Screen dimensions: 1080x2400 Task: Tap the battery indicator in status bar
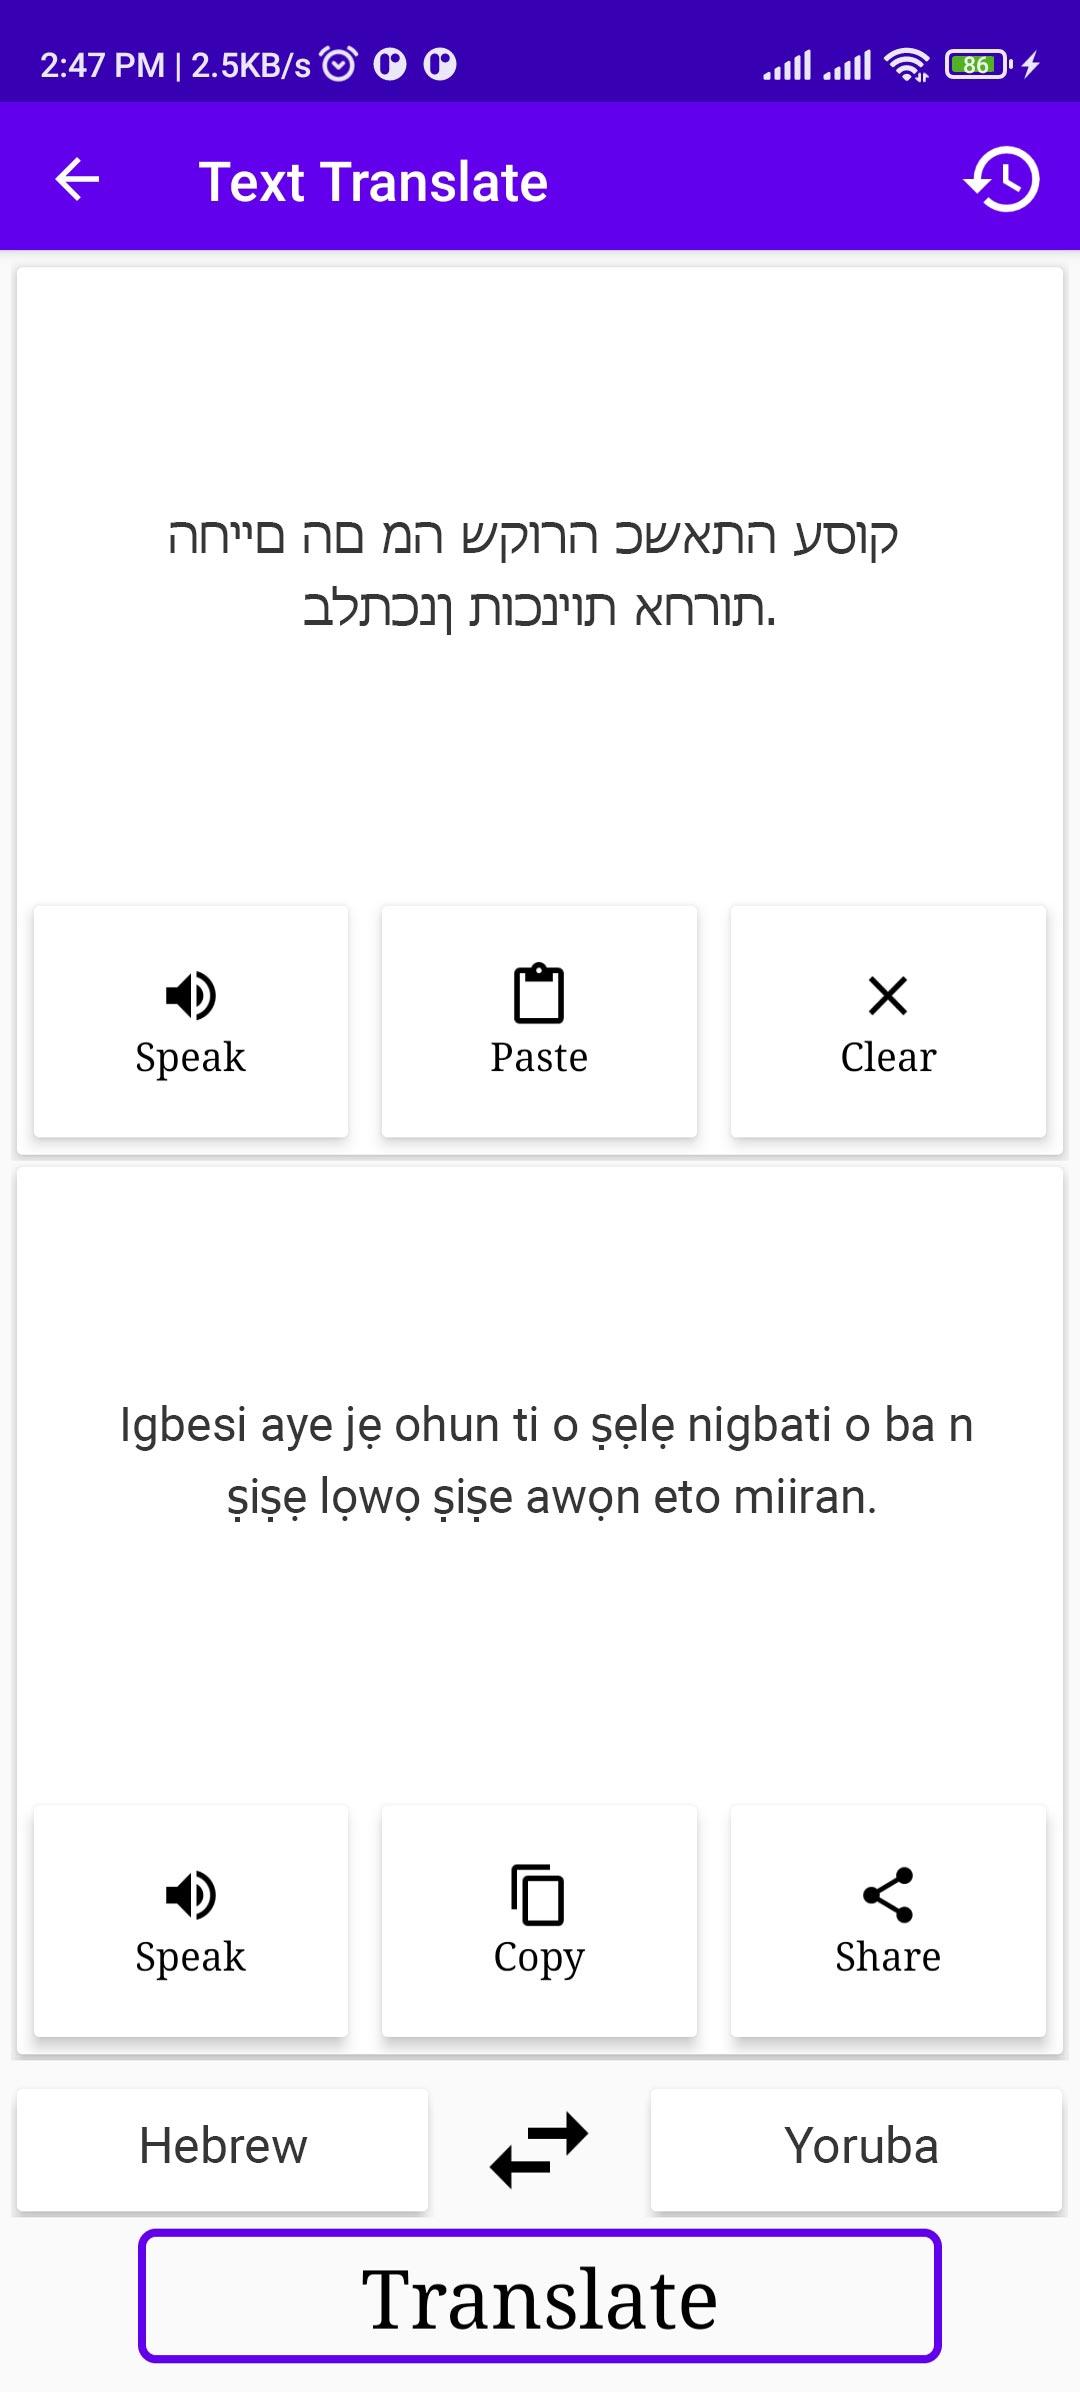tap(976, 65)
